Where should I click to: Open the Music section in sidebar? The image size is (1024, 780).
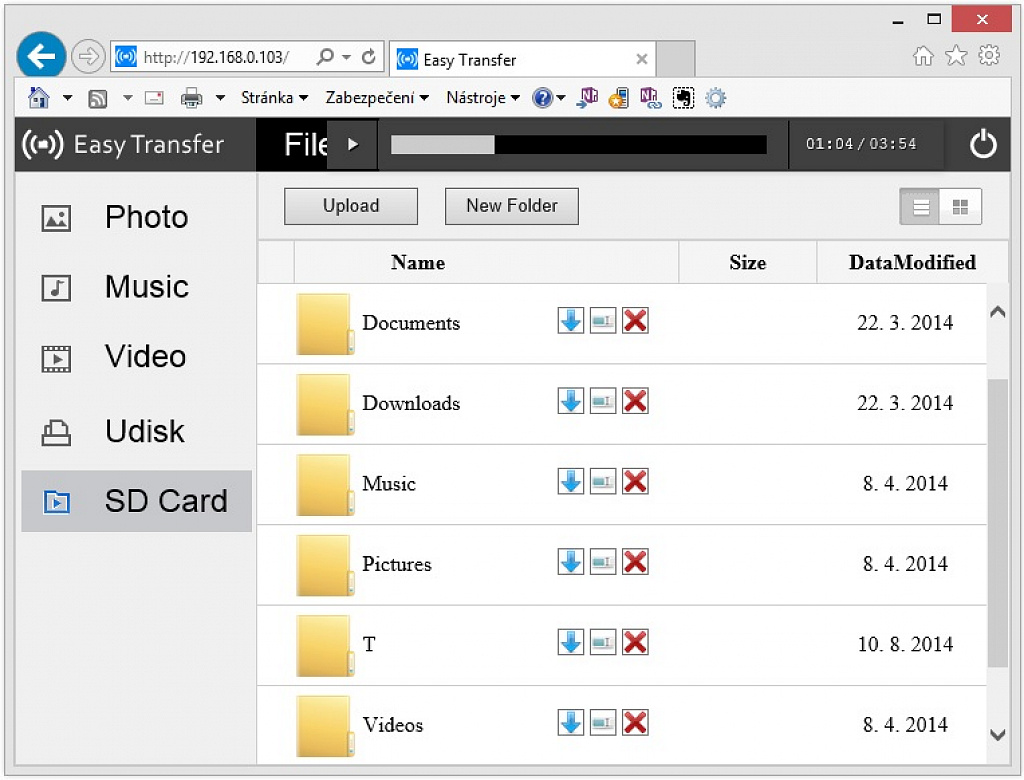point(136,287)
